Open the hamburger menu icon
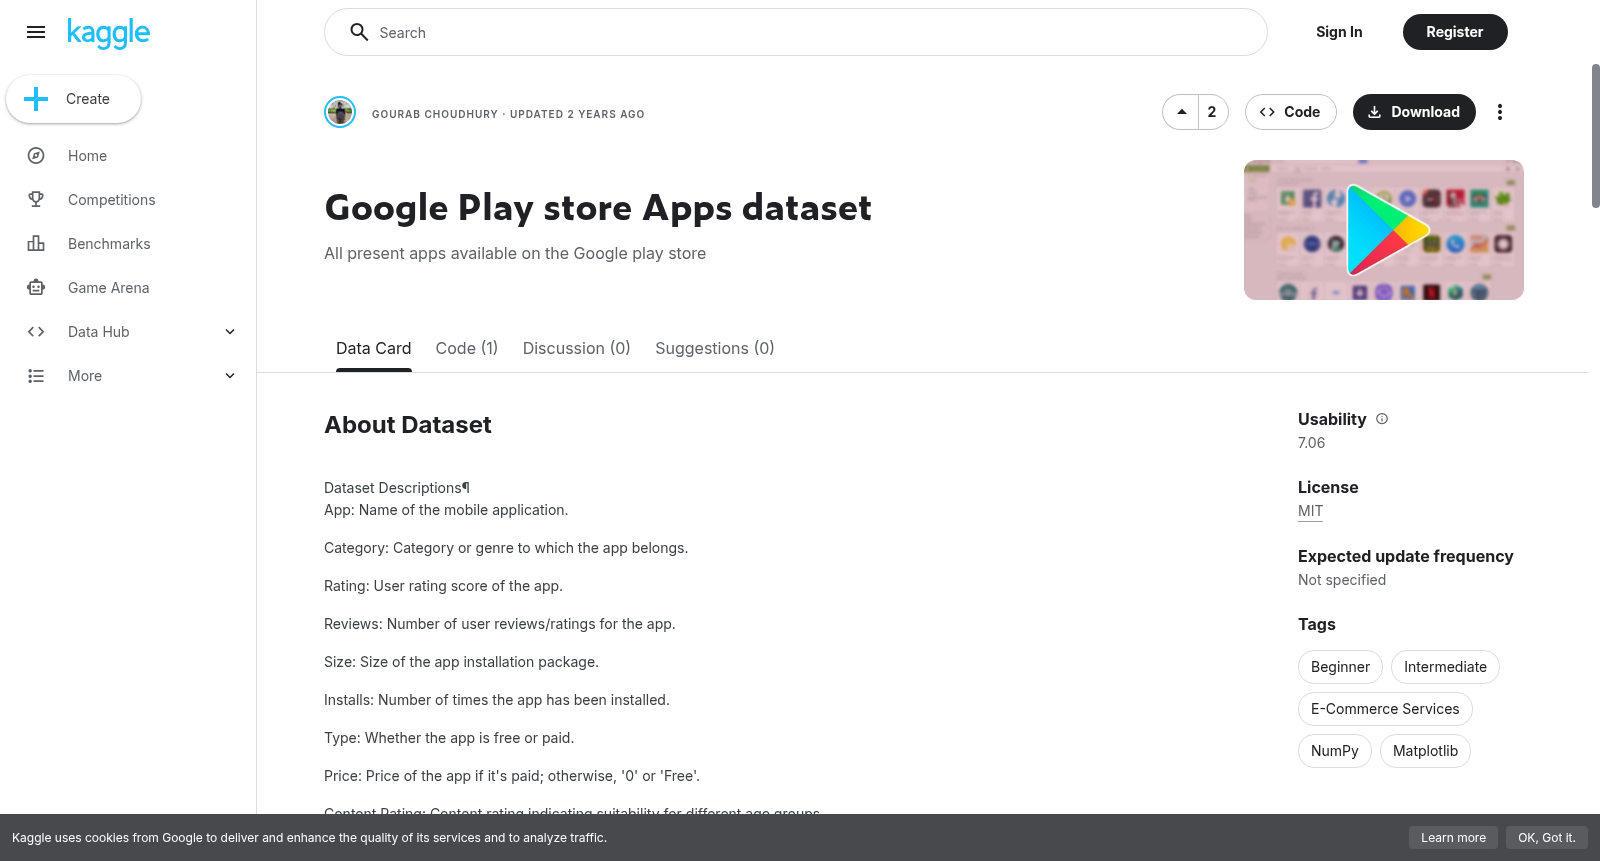Screen dimensions: 1600x861 pyautogui.click(x=36, y=32)
